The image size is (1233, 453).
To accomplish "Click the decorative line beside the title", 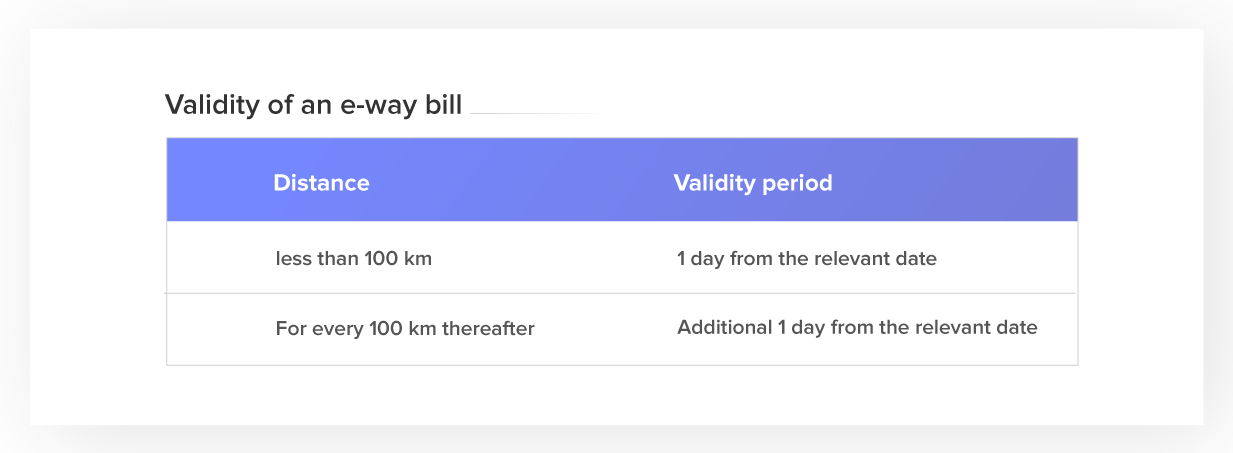I will (535, 113).
